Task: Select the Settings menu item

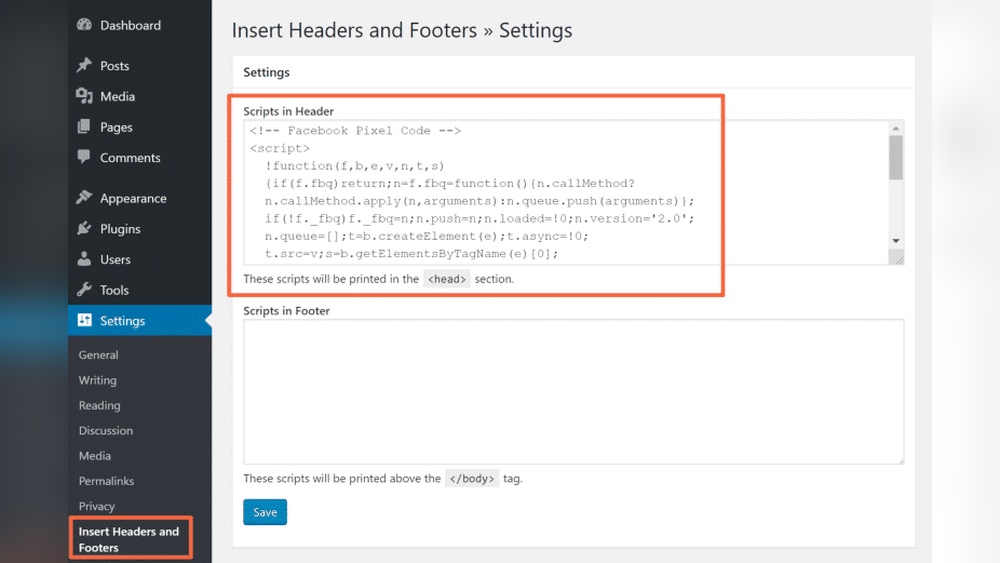Action: [x=140, y=321]
